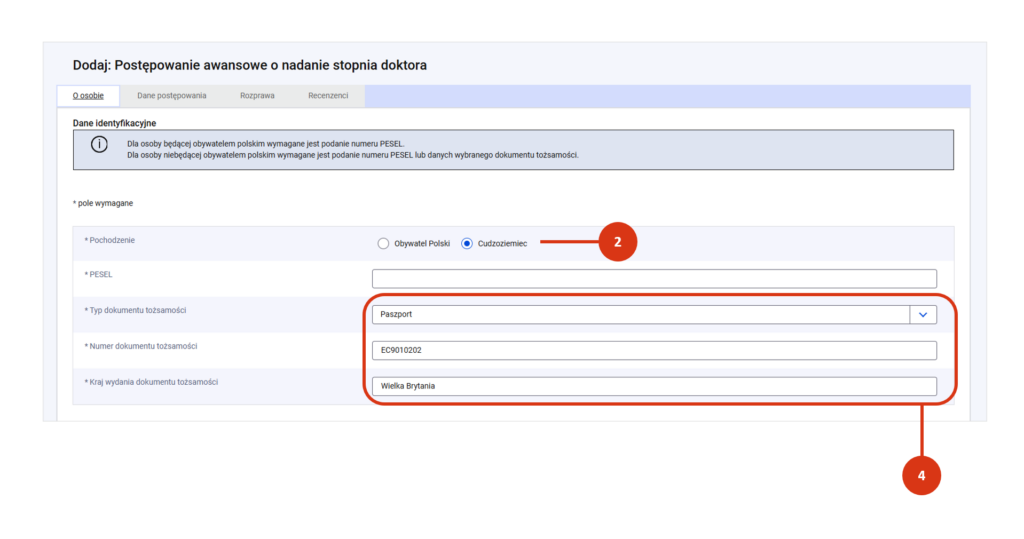Open the Dane postępowania tab
The width and height of the screenshot is (1024, 539).
coord(171,96)
